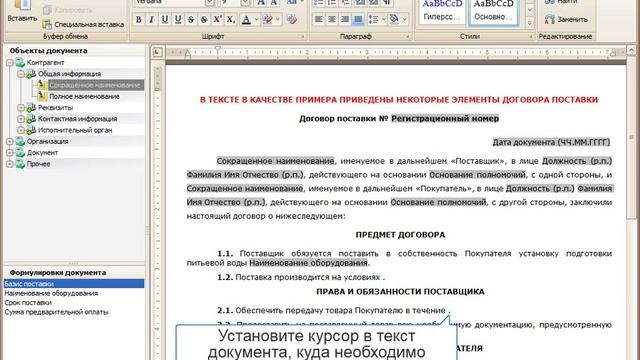Select the Гиперсс... style thumbnail
The image size is (640, 360).
(x=442, y=11)
